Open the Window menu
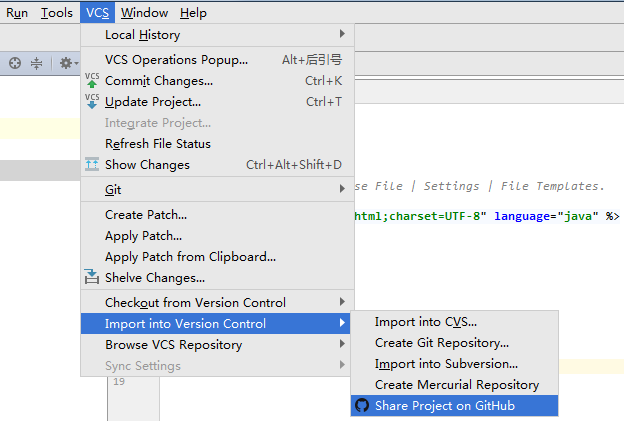The image size is (624, 421). (144, 13)
